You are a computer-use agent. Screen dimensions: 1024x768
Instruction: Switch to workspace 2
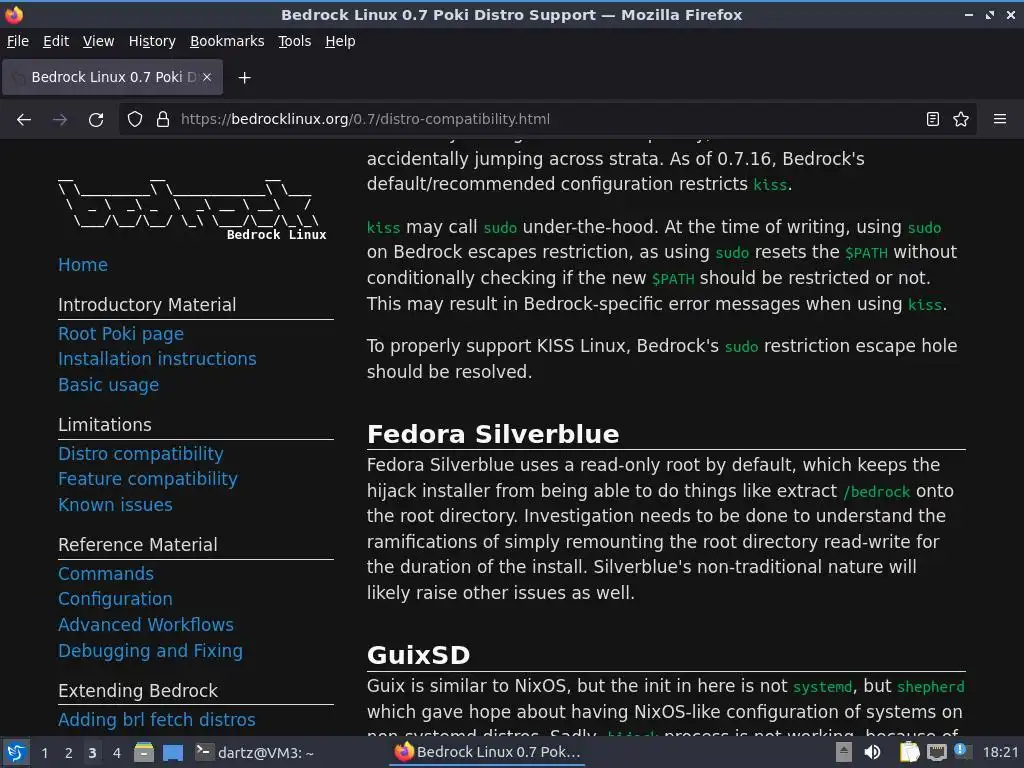[x=69, y=753]
